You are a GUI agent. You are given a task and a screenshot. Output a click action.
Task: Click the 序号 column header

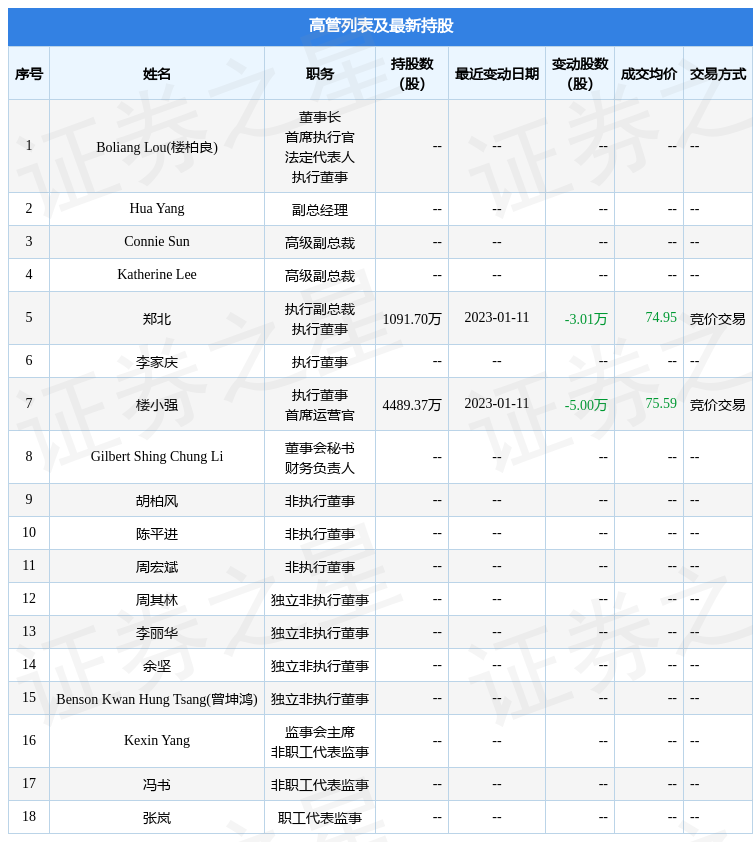[29, 74]
